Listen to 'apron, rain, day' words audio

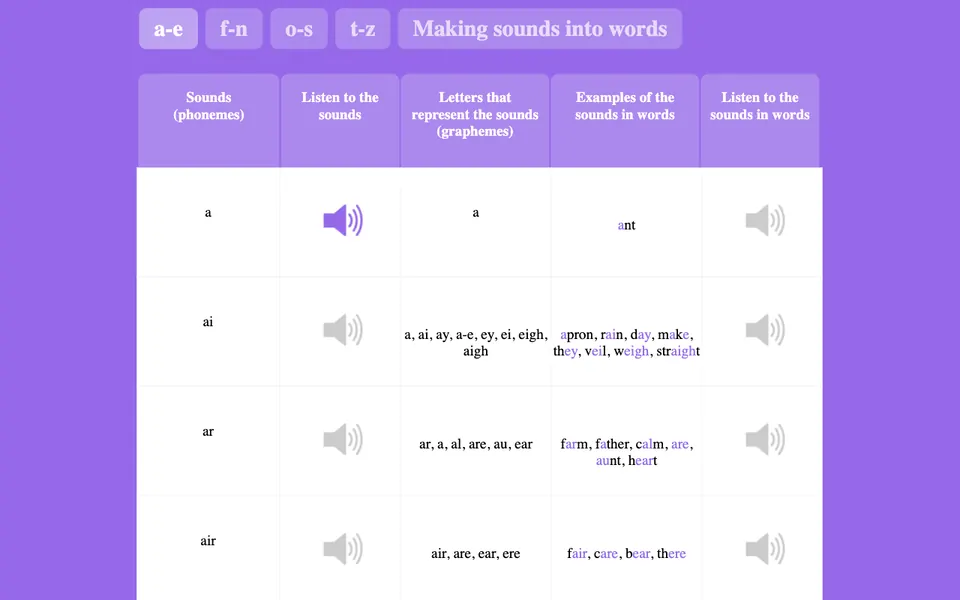(765, 330)
